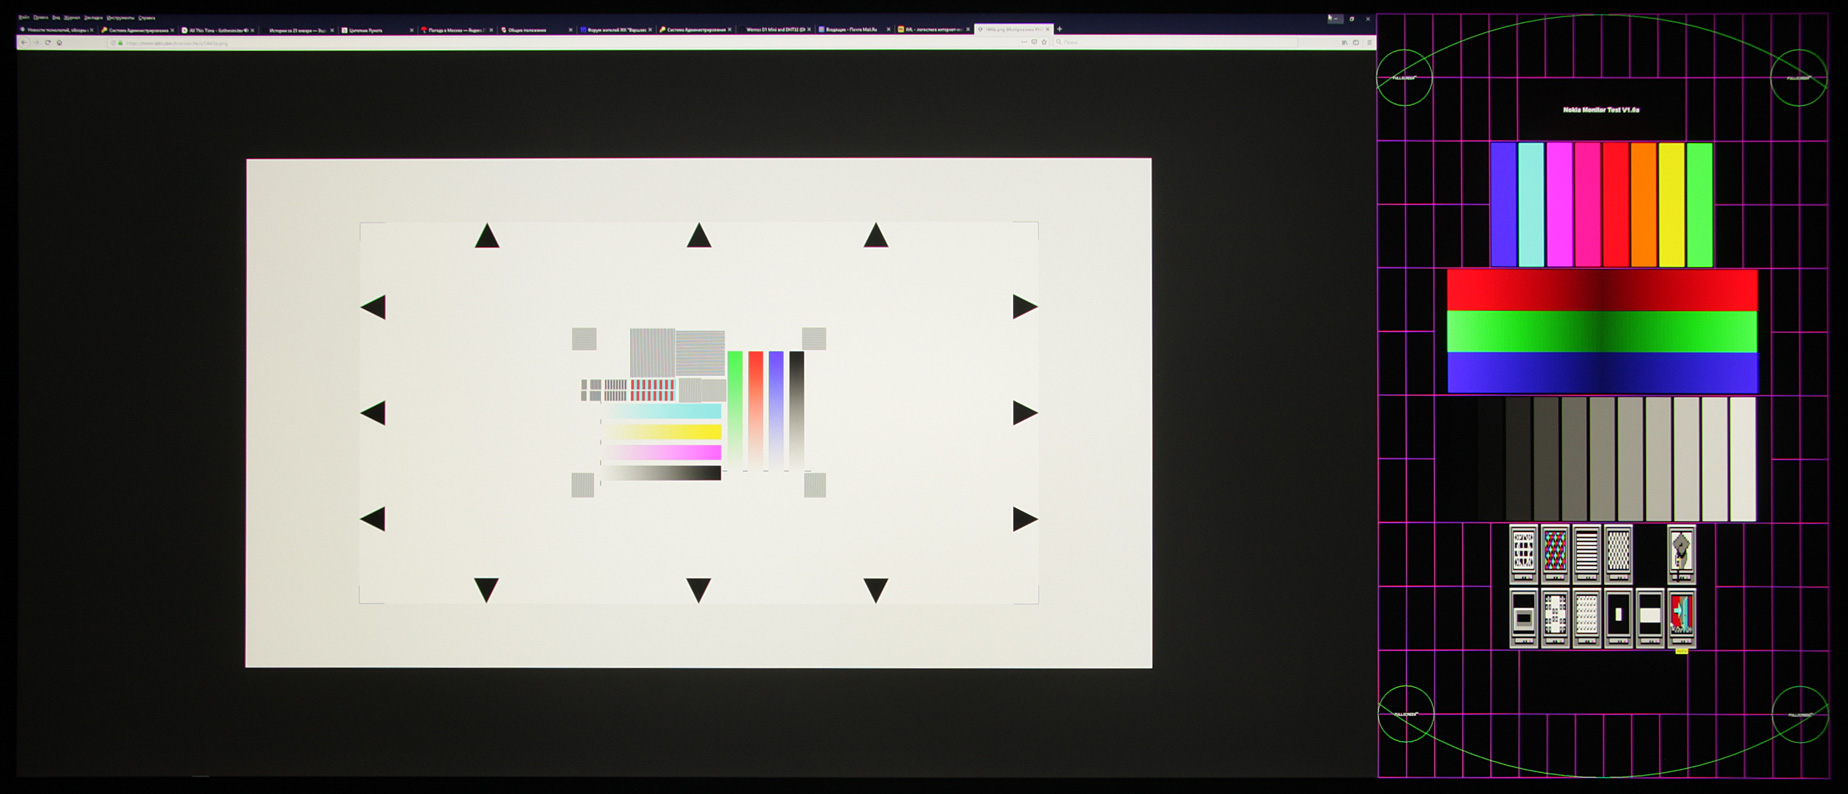The image size is (1848, 794).
Task: Open dotted text readability test icon
Action: click(1587, 617)
